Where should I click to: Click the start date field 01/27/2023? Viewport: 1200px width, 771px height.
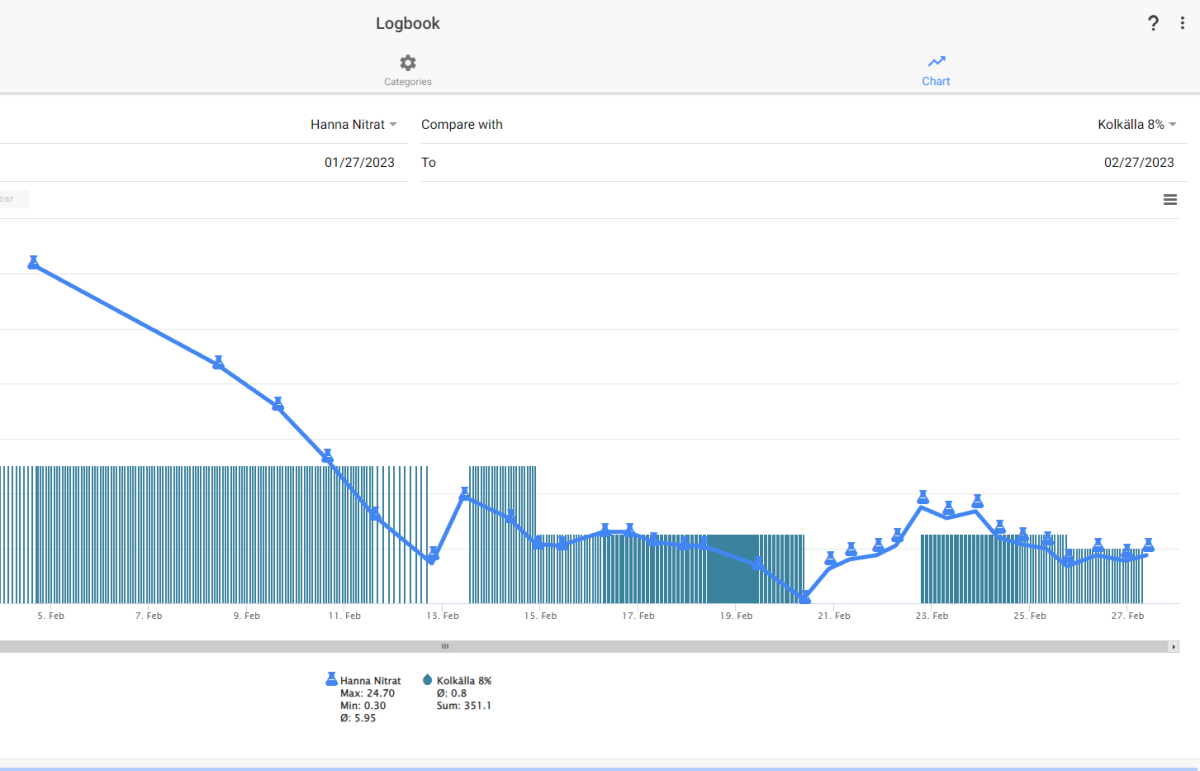200,162
